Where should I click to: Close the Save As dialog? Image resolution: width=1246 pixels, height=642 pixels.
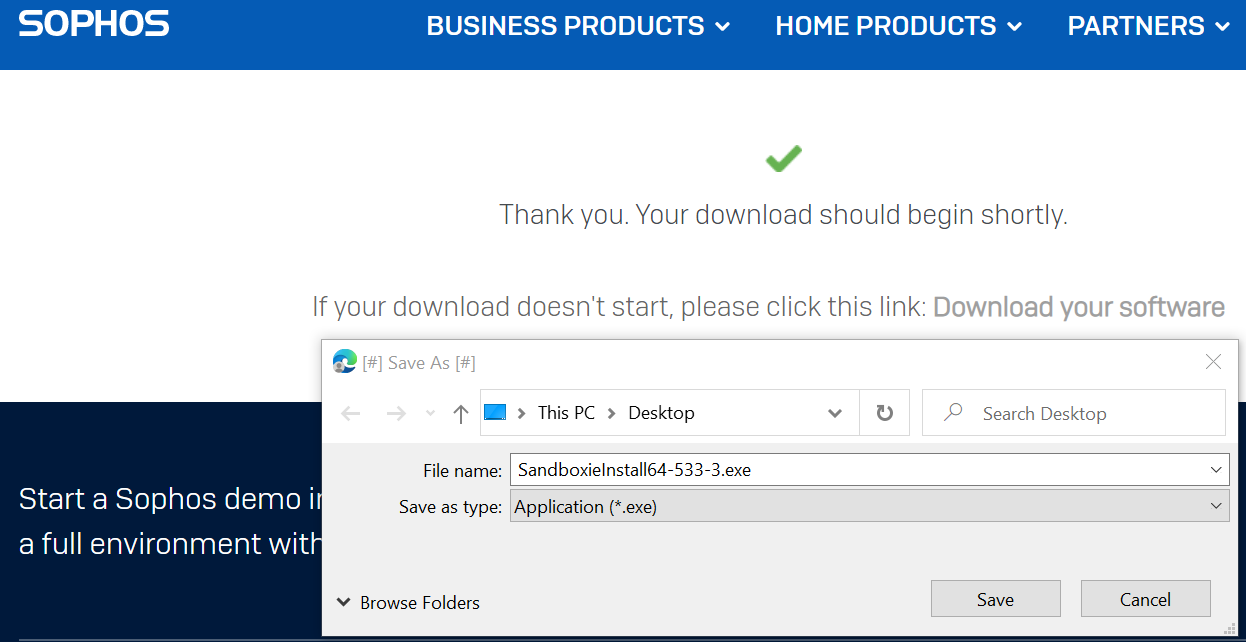[1213, 362]
